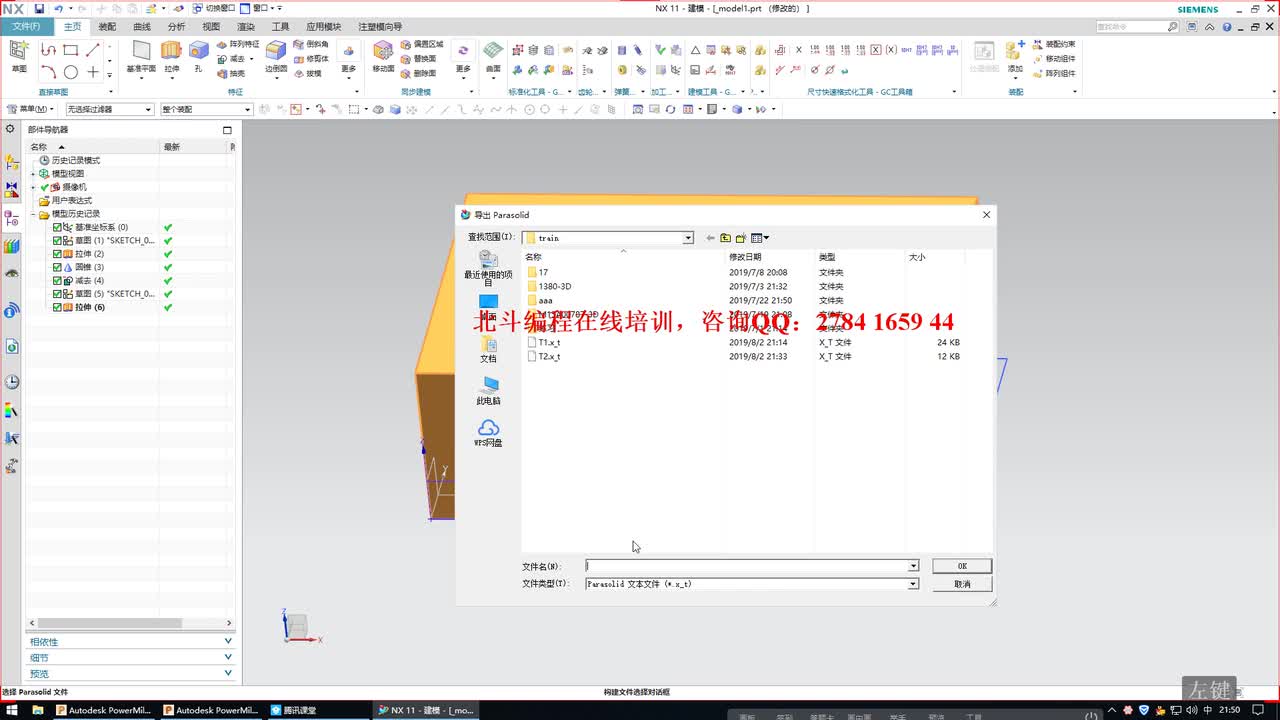Toggle checkbox for first 草图 (1) feature

click(57, 241)
